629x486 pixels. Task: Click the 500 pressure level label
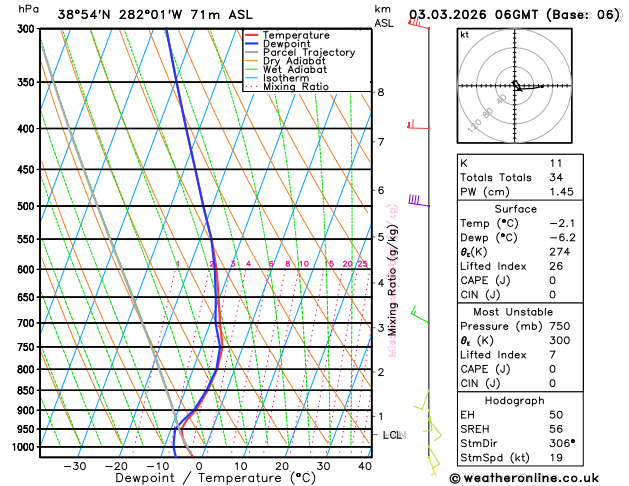(28, 206)
